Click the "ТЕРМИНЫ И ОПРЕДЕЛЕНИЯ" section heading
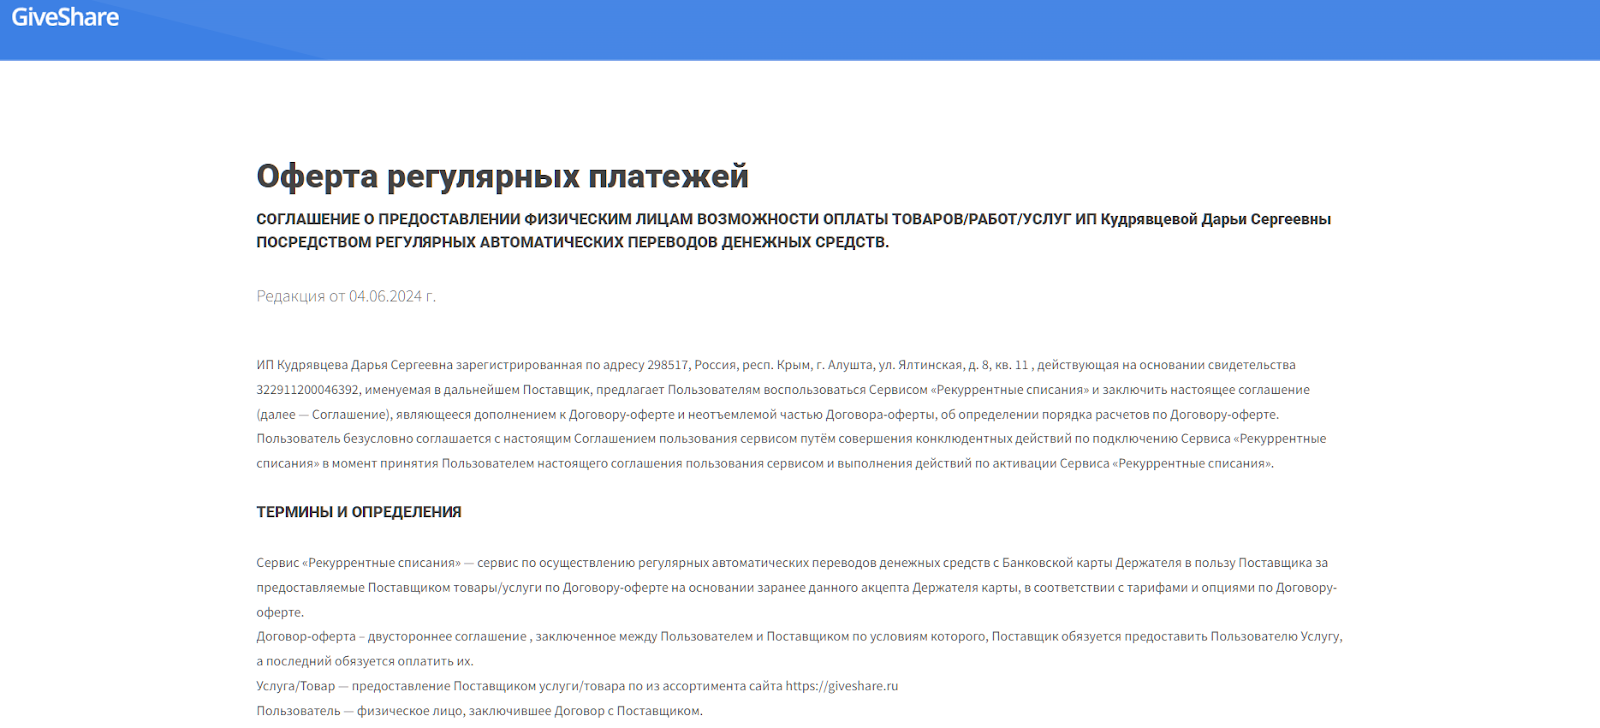The height and width of the screenshot is (728, 1600). tap(358, 512)
